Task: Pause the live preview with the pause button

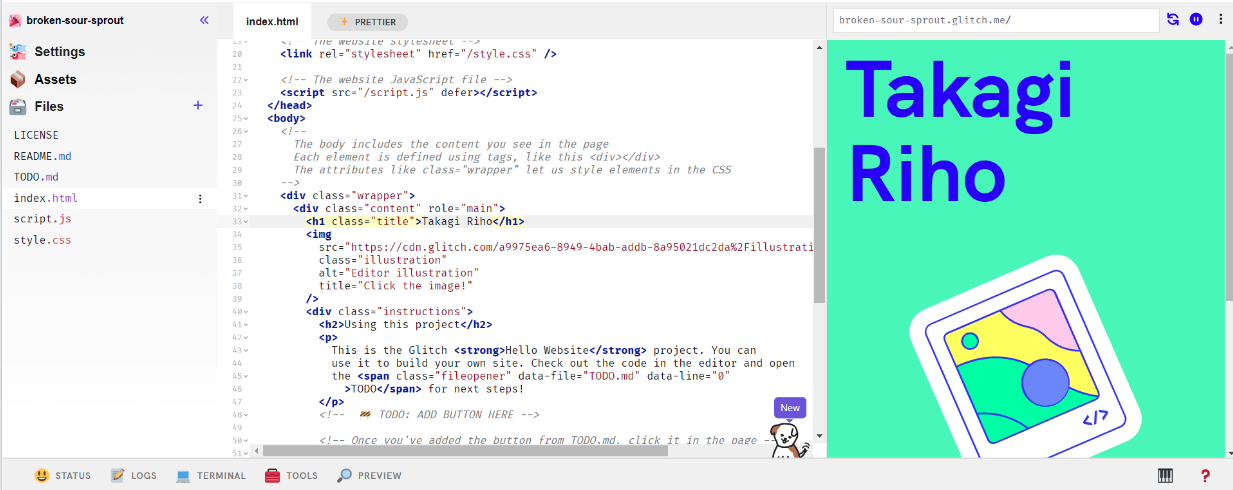Action: [x=1196, y=19]
